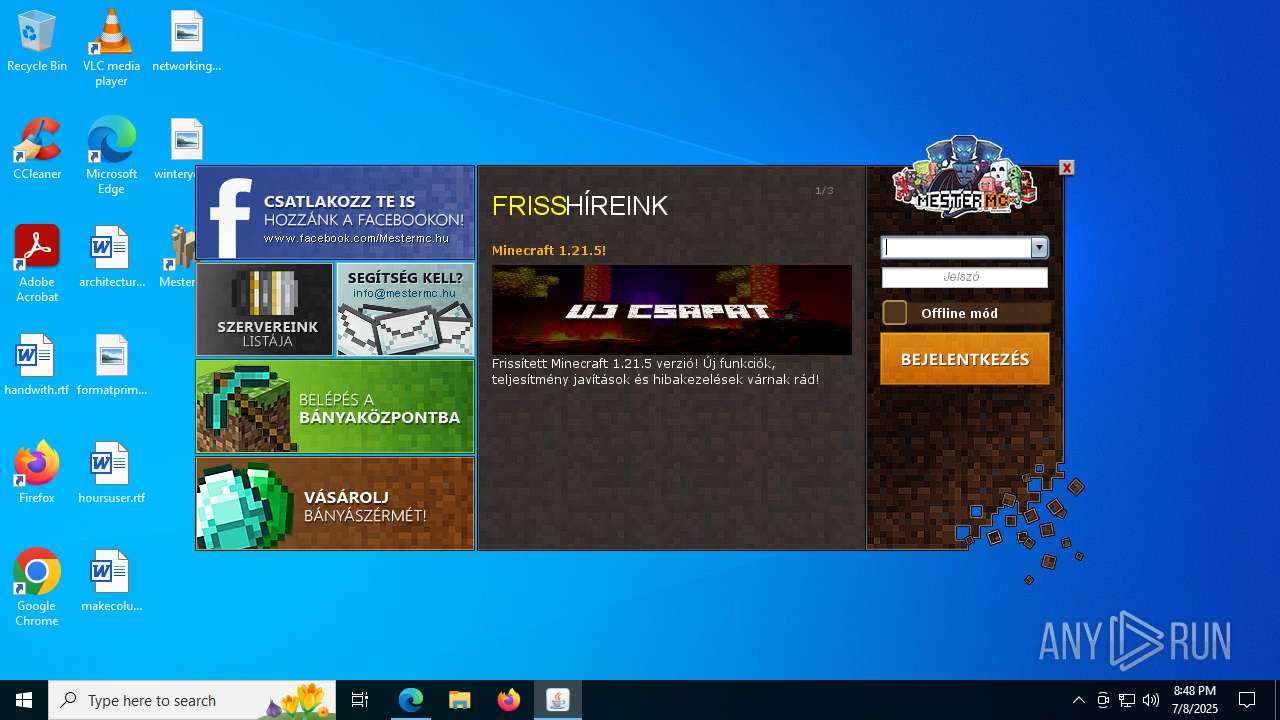Select the architectur Word document icon
Image resolution: width=1280 pixels, height=720 pixels.
click(111, 258)
